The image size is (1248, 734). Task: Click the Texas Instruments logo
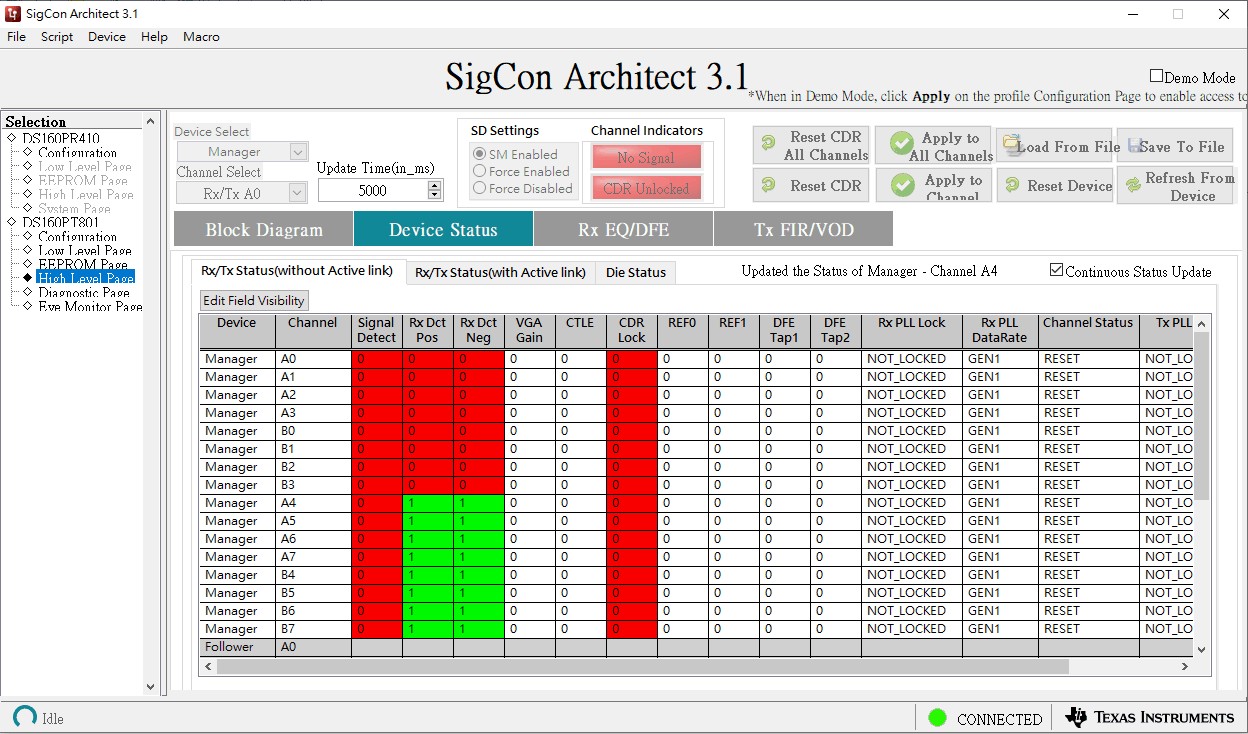[x=1150, y=717]
